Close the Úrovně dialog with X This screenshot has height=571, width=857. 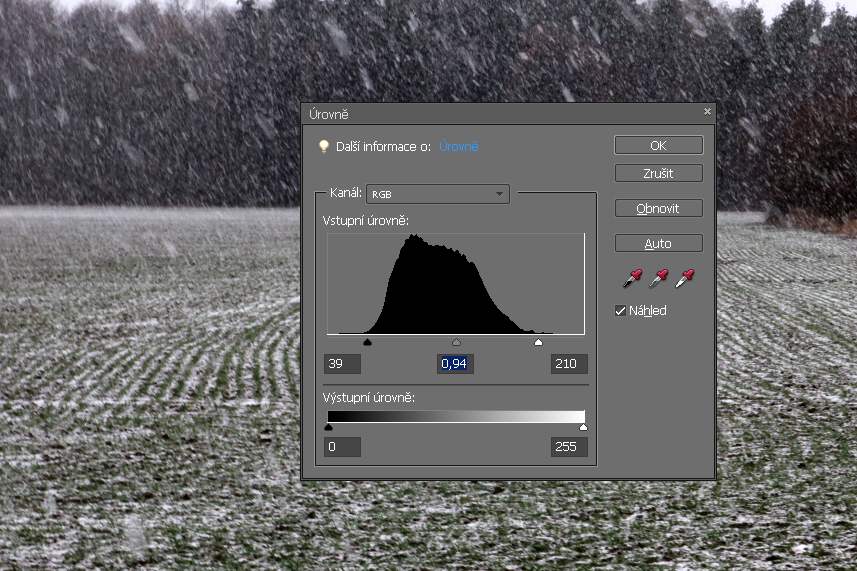707,112
